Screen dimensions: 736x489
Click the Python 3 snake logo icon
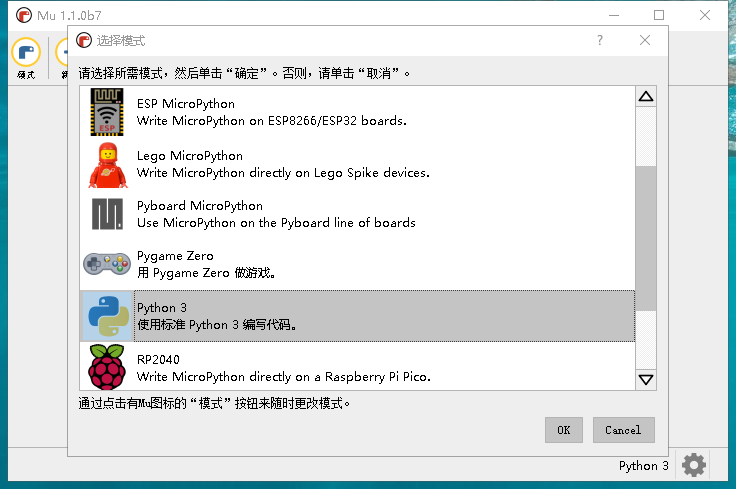pyautogui.click(x=107, y=316)
